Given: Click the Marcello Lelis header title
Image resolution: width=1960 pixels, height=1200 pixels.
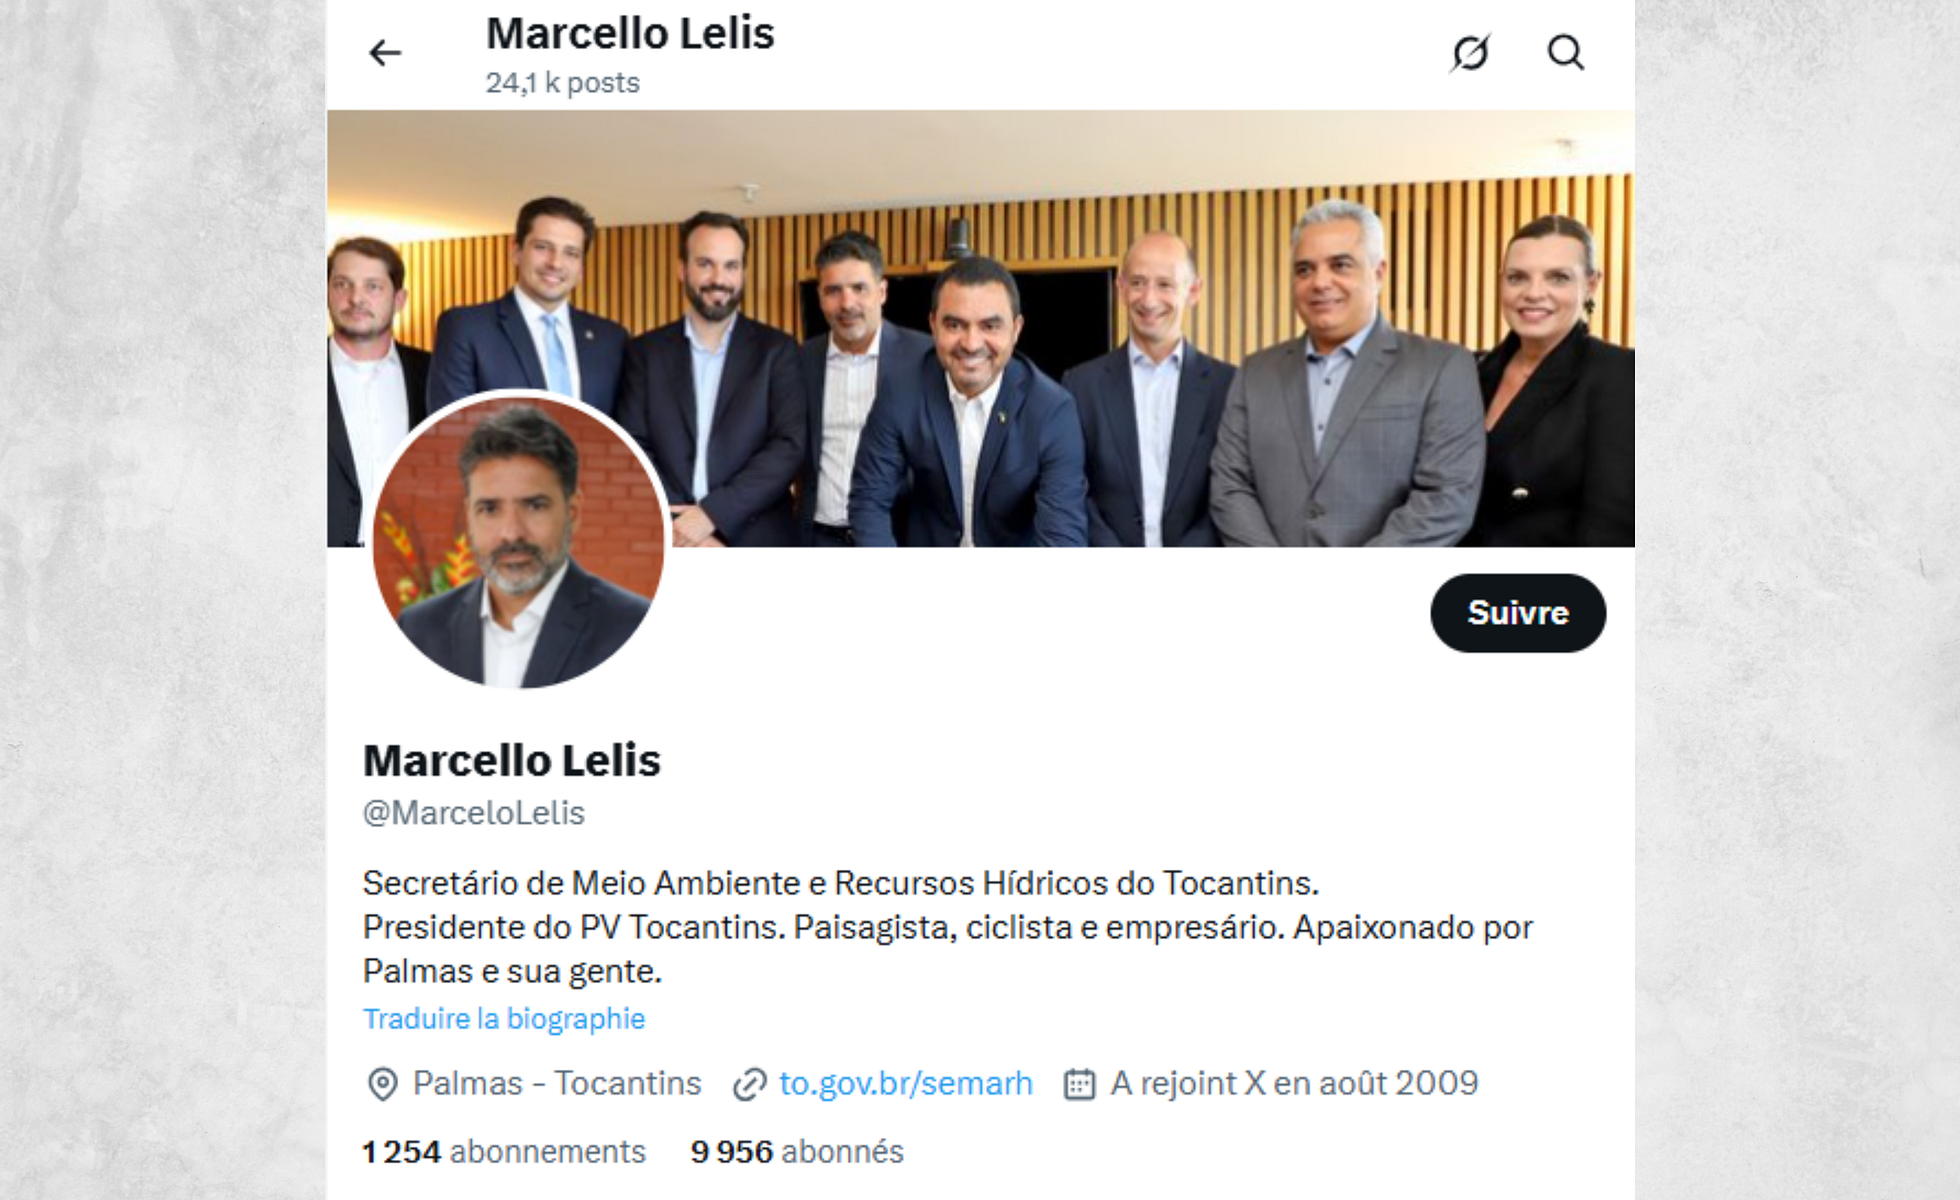Looking at the screenshot, I should tap(630, 34).
